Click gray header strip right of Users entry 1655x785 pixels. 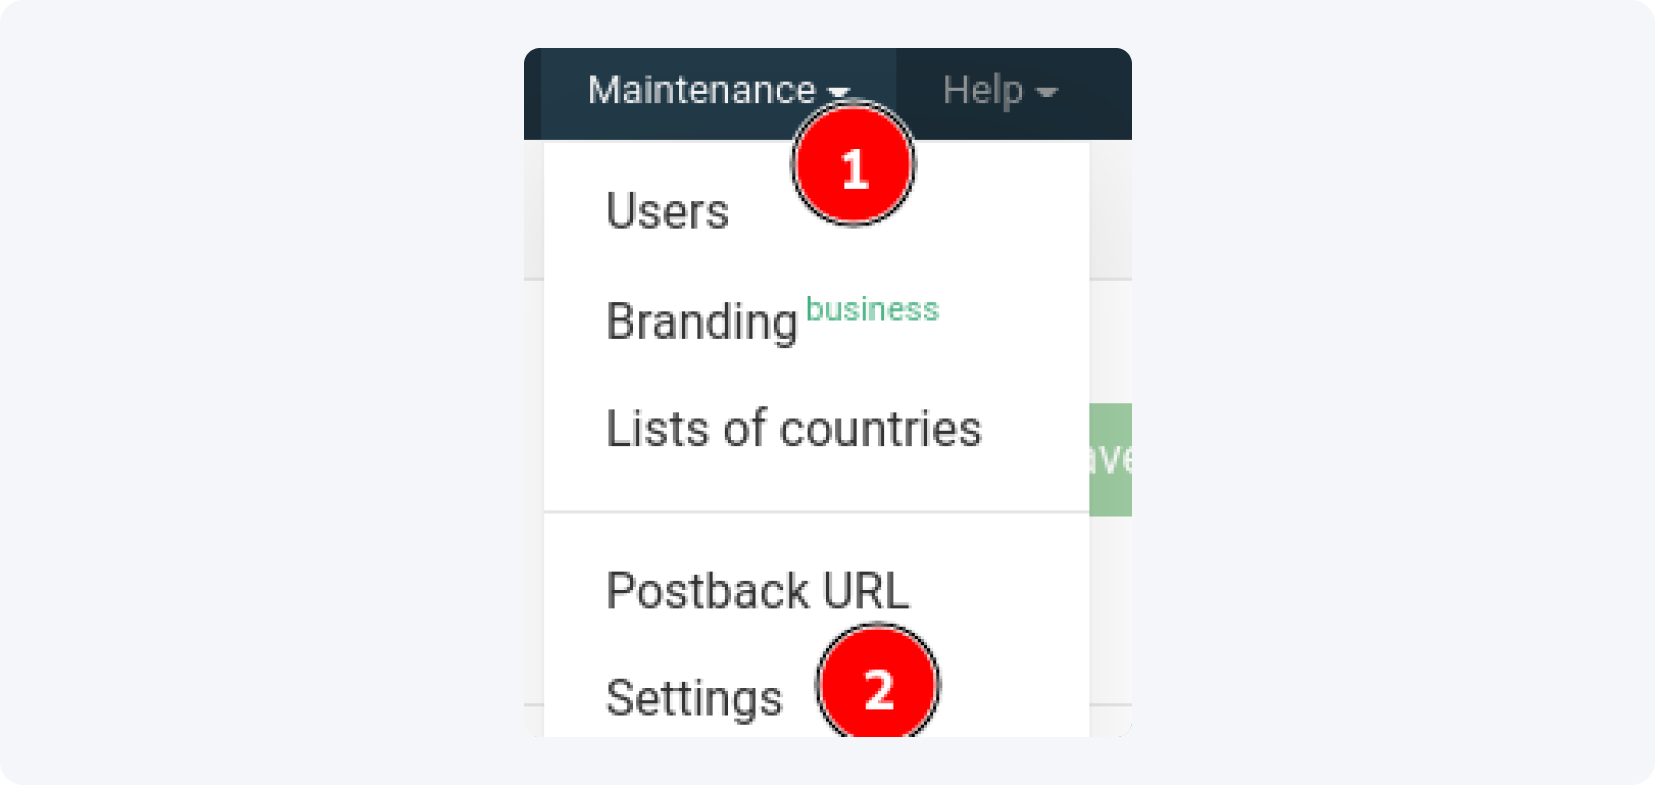pyautogui.click(x=1110, y=210)
